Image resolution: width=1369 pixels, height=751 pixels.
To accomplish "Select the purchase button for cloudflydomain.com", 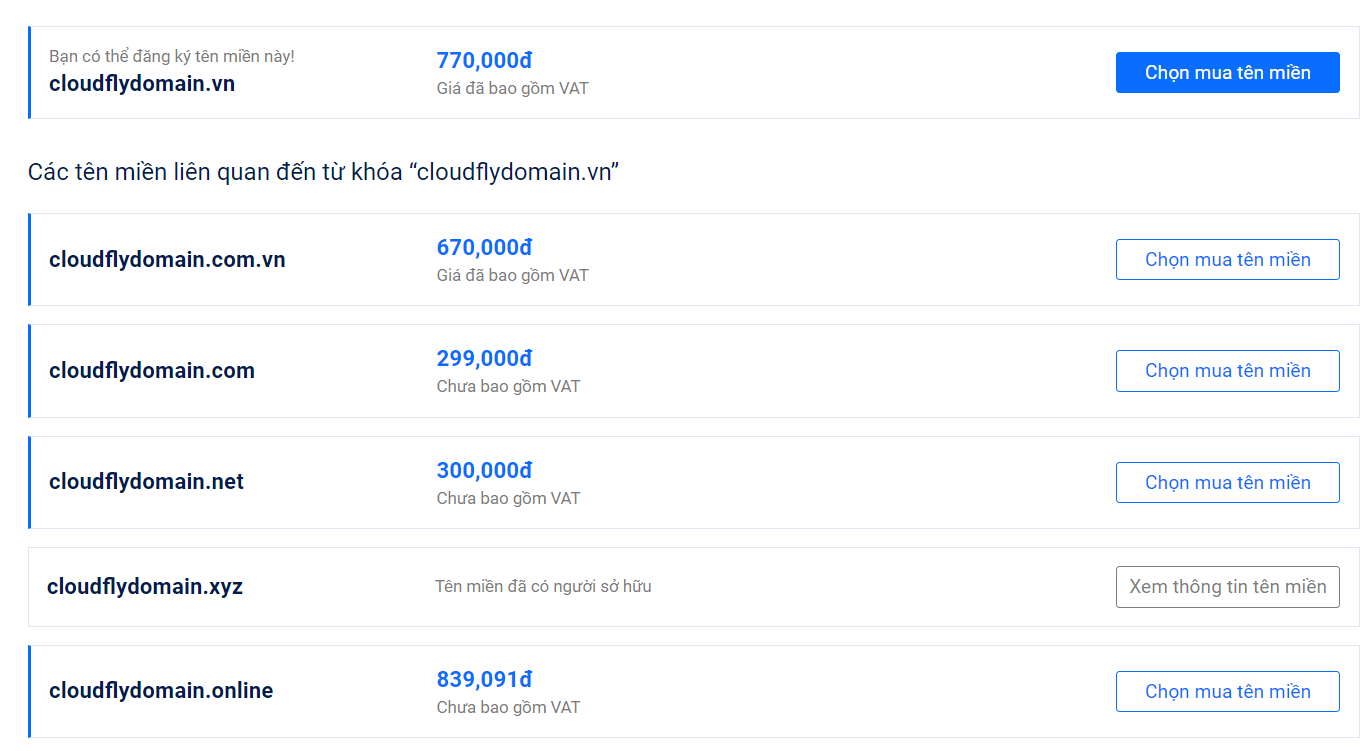I will coord(1227,371).
